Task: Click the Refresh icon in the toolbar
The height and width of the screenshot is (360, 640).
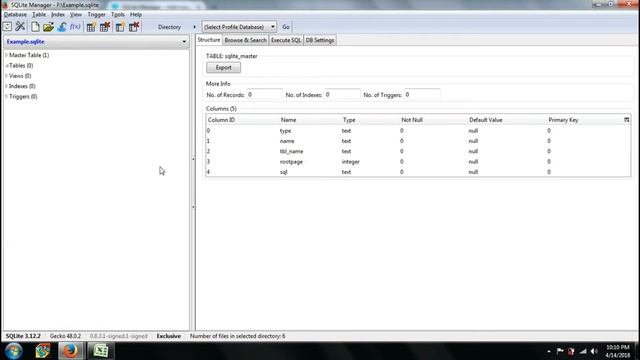Action: coord(7,27)
